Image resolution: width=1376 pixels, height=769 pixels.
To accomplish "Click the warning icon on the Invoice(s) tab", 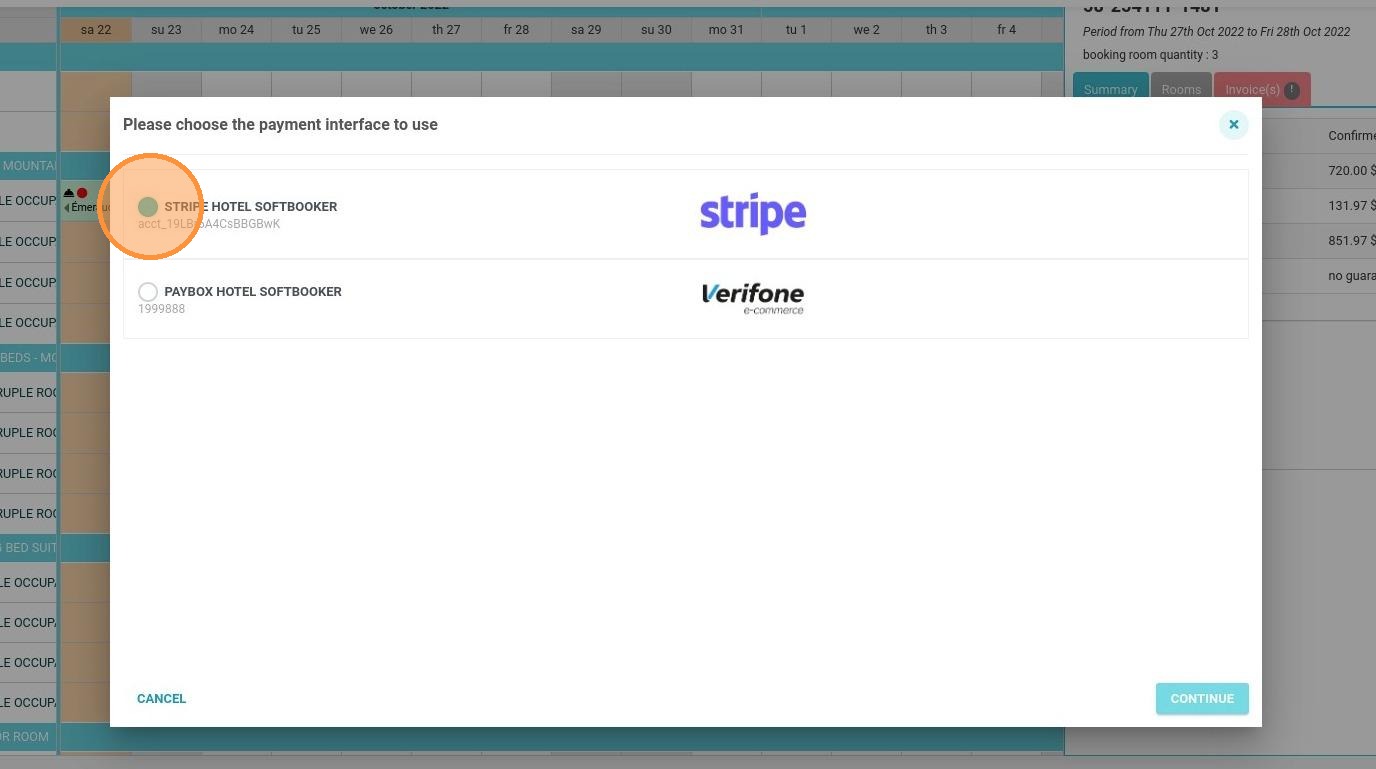I will pyautogui.click(x=1292, y=90).
